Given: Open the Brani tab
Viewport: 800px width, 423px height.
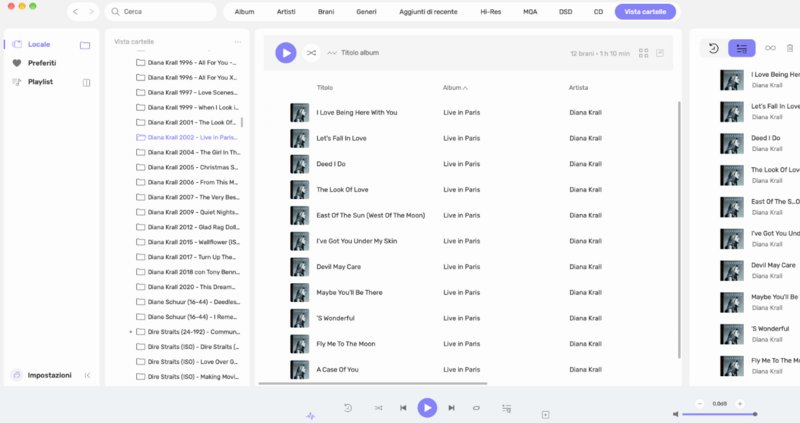Looking at the screenshot, I should pyautogui.click(x=326, y=12).
